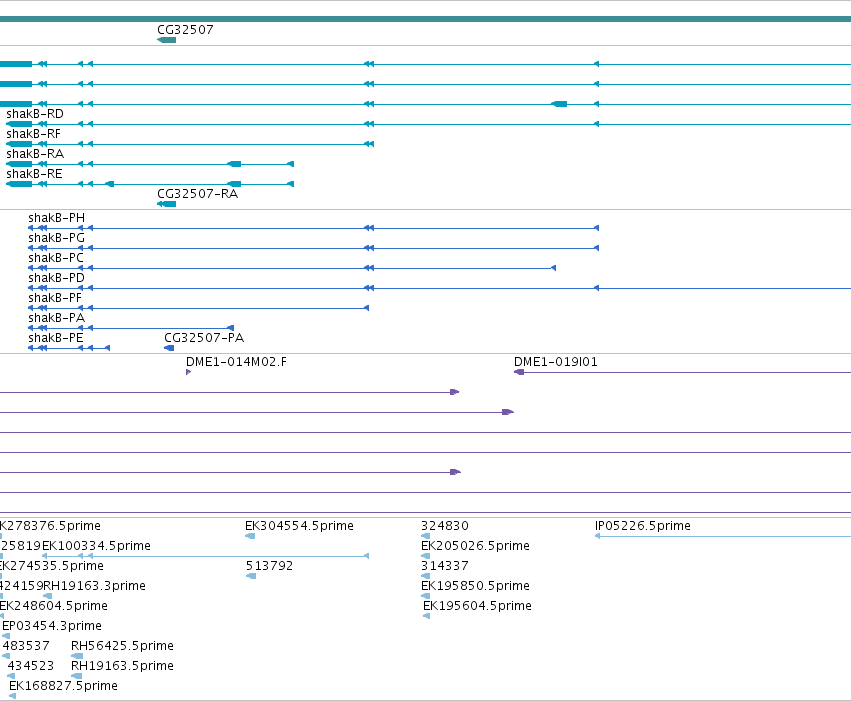Select the 434523 EST label
The width and height of the screenshot is (851, 701).
[30, 666]
